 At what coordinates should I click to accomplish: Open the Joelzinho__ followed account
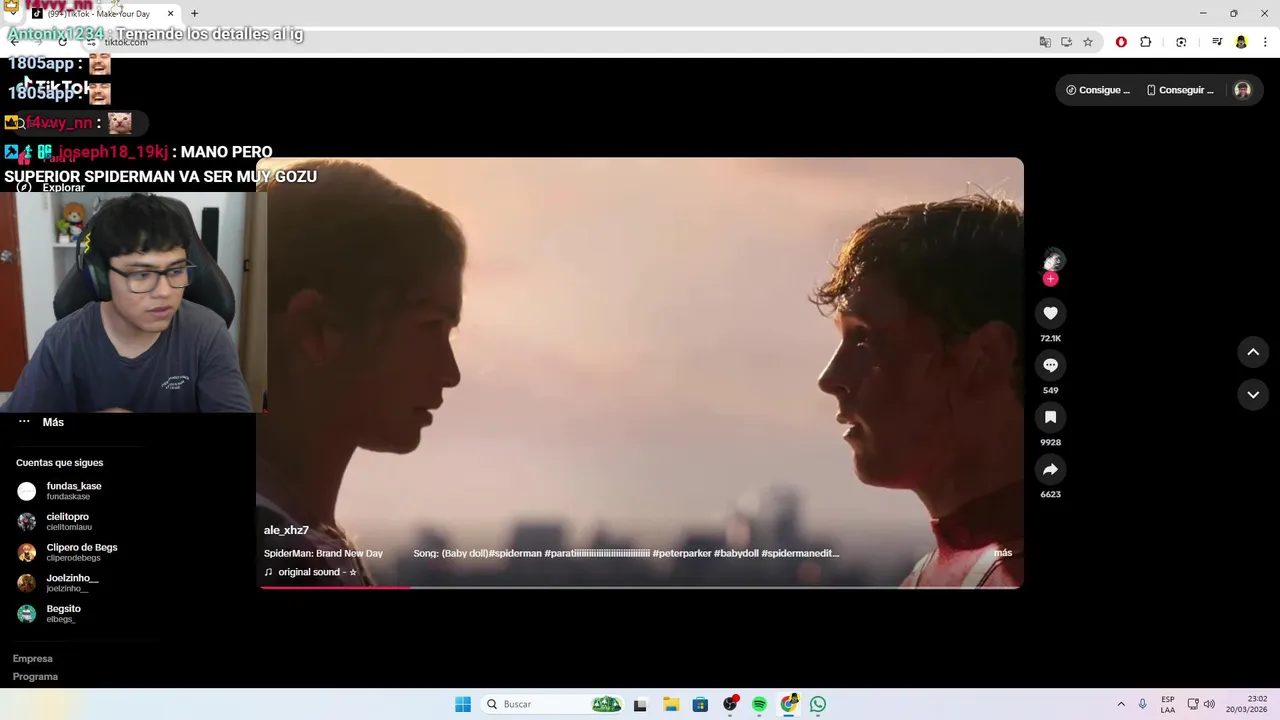(70, 583)
